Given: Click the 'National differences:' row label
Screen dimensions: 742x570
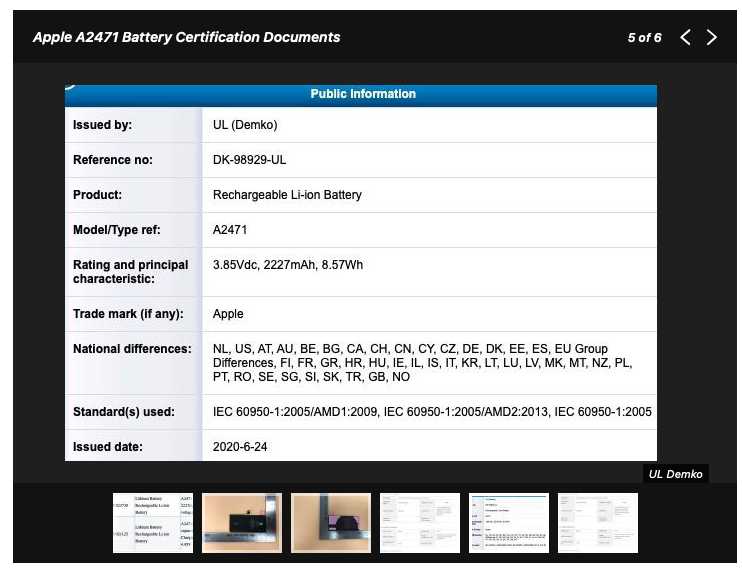Looking at the screenshot, I should tap(132, 349).
